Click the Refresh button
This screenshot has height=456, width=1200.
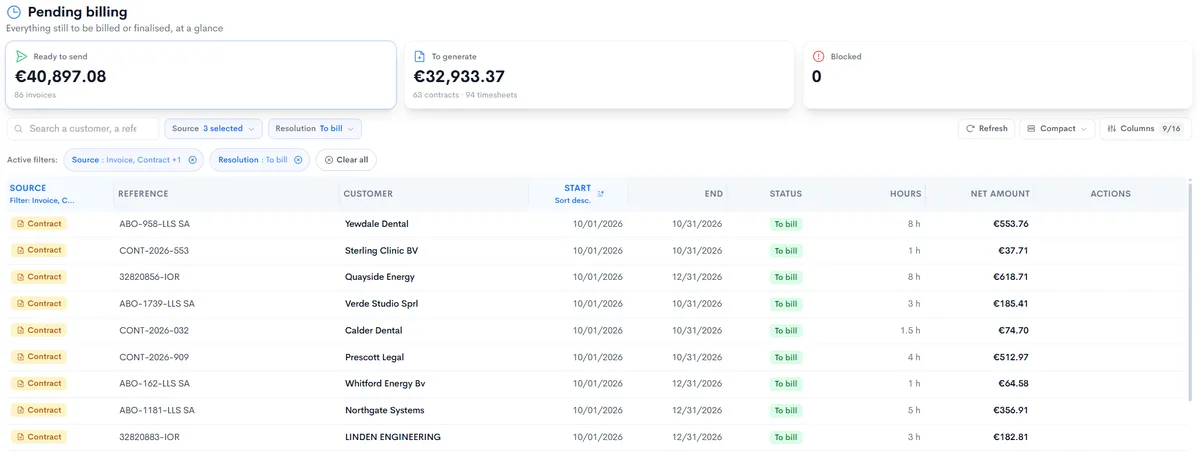pos(986,129)
